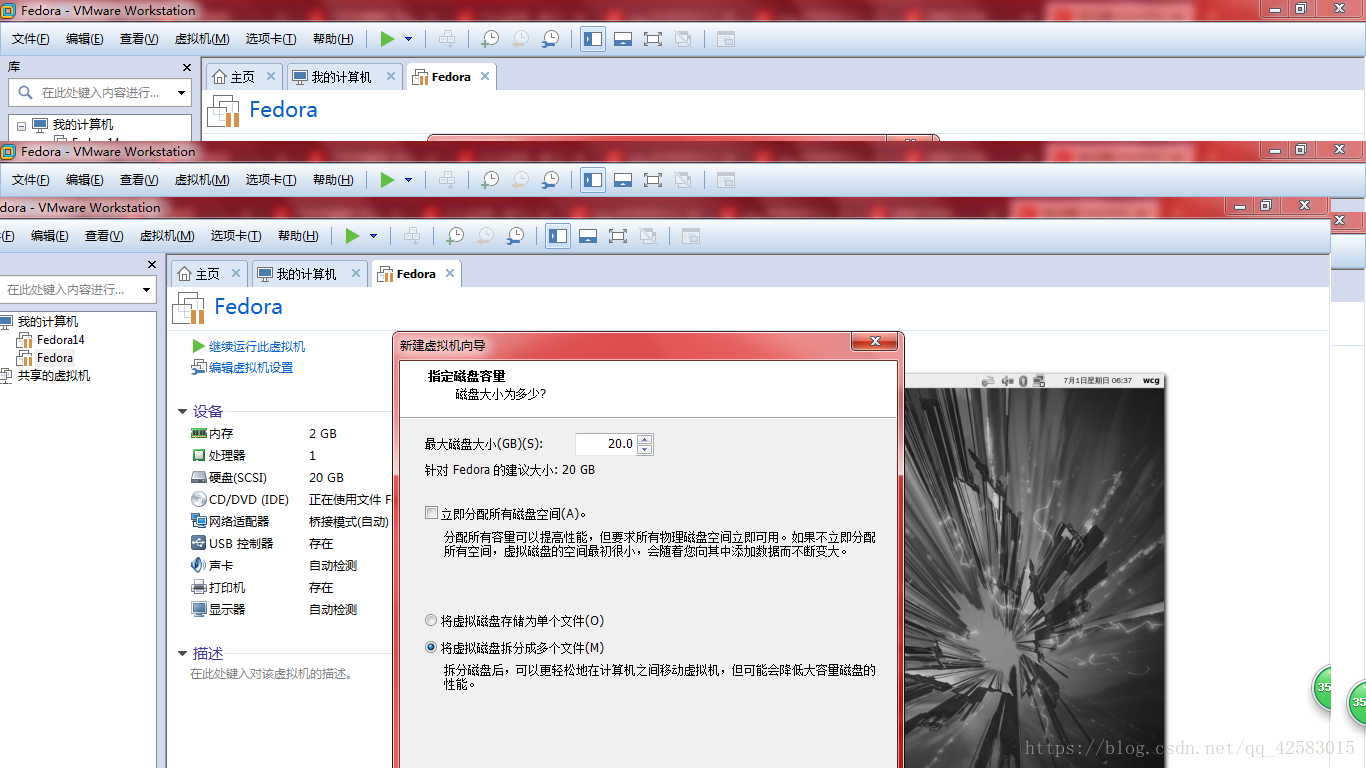
Task: Click thumbnail bar icon in middle window toolbar
Action: pyautogui.click(x=623, y=180)
